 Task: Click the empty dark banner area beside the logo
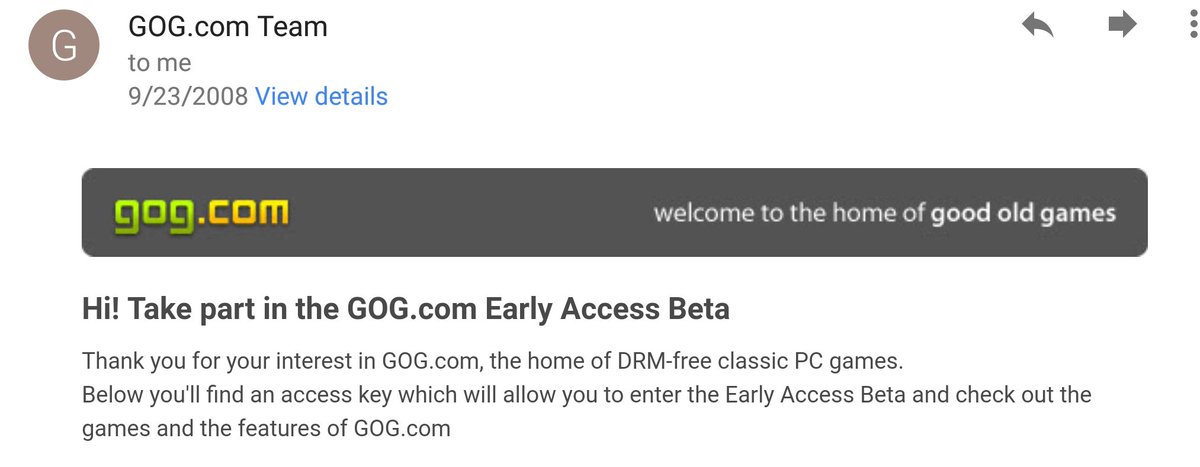[470, 213]
